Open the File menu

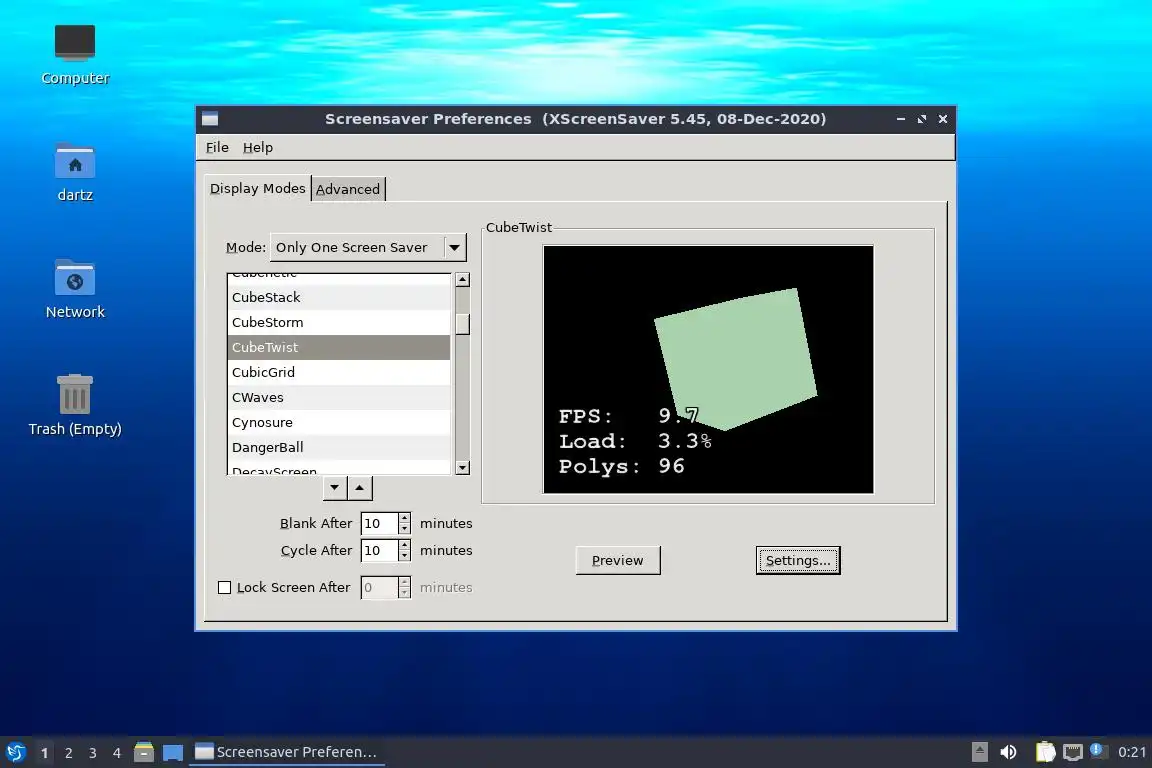(x=217, y=148)
